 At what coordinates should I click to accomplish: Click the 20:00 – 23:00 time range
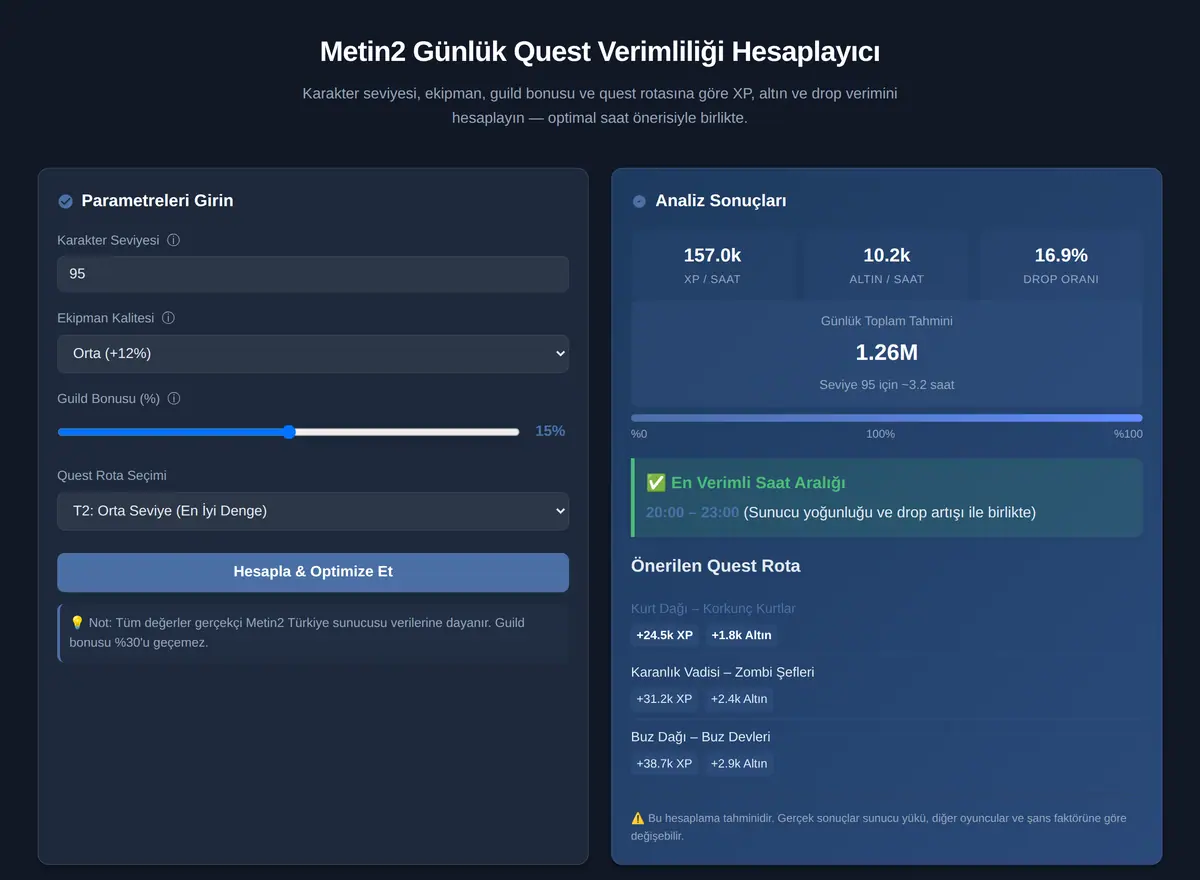point(692,512)
